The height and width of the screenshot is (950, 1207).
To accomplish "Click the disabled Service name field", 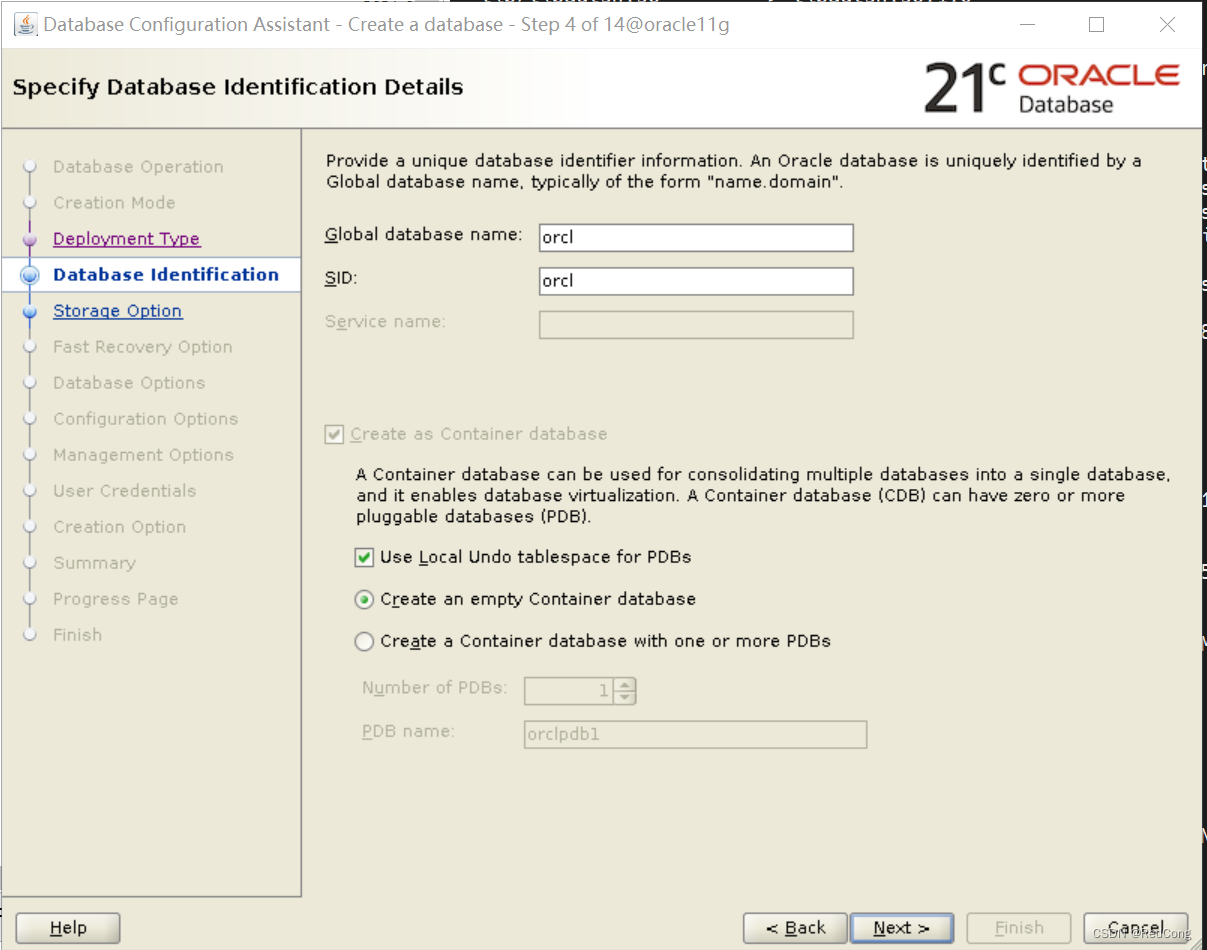I will point(696,325).
